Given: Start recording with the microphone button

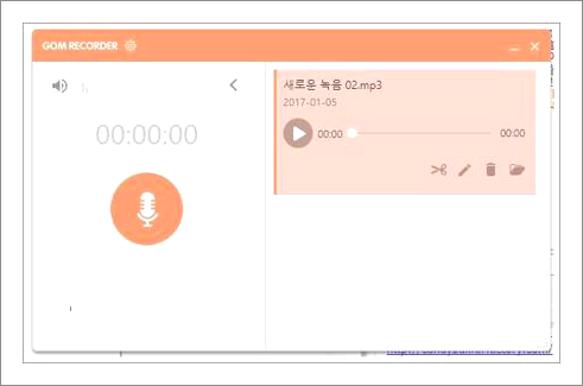Looking at the screenshot, I should (147, 209).
